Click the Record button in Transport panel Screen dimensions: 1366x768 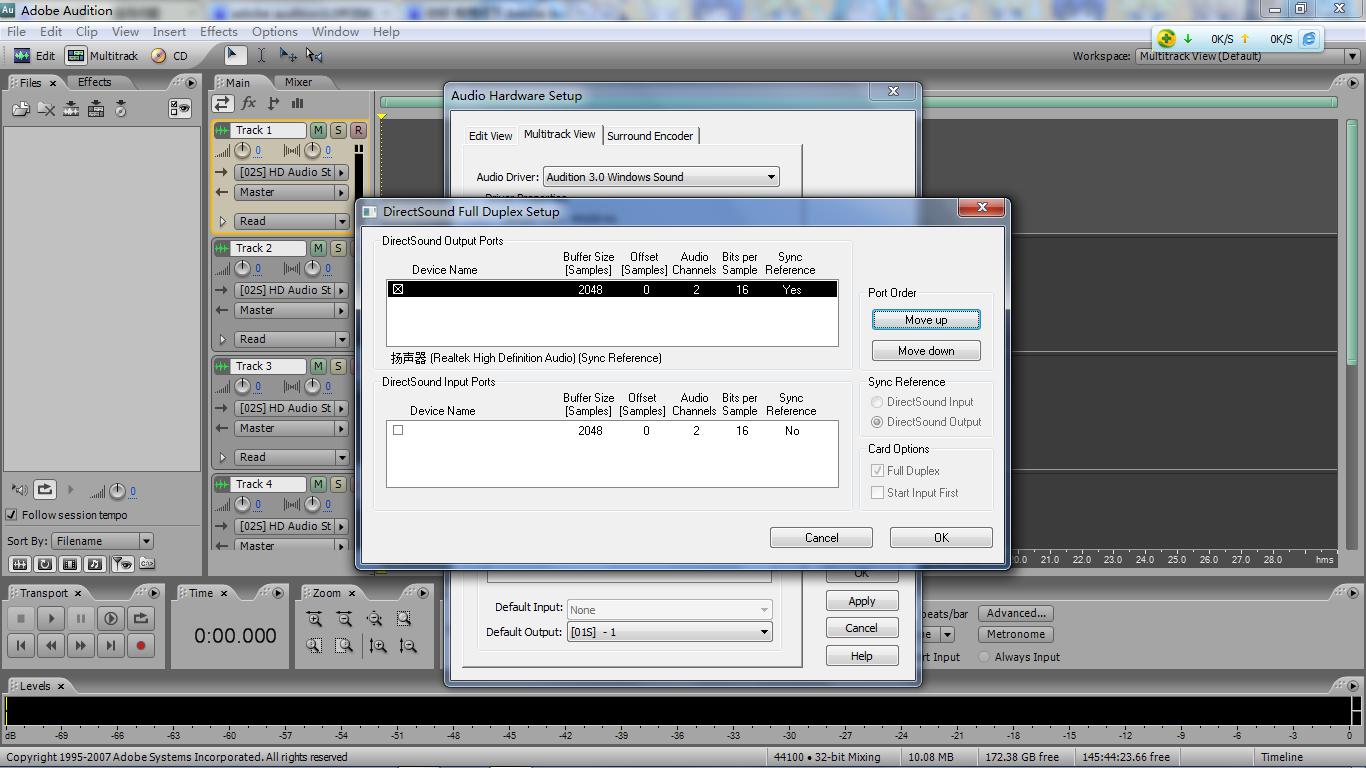tap(141, 646)
